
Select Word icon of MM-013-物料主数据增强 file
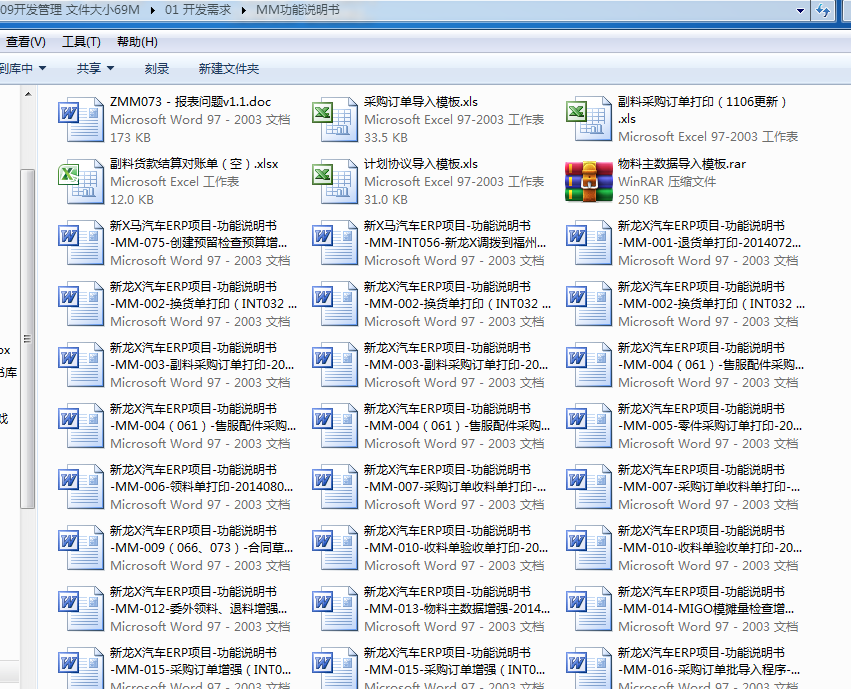click(335, 609)
